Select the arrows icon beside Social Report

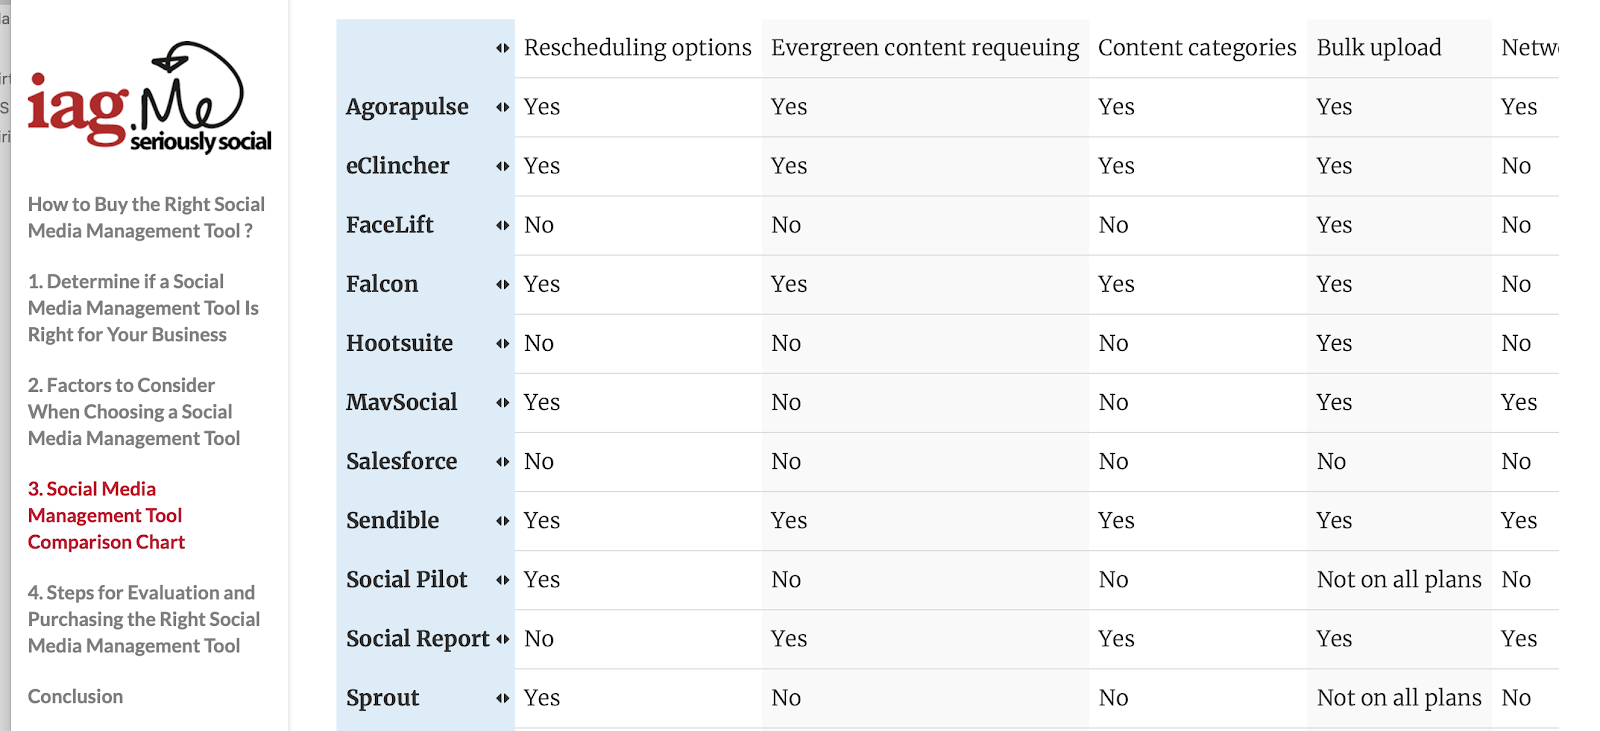tap(502, 638)
